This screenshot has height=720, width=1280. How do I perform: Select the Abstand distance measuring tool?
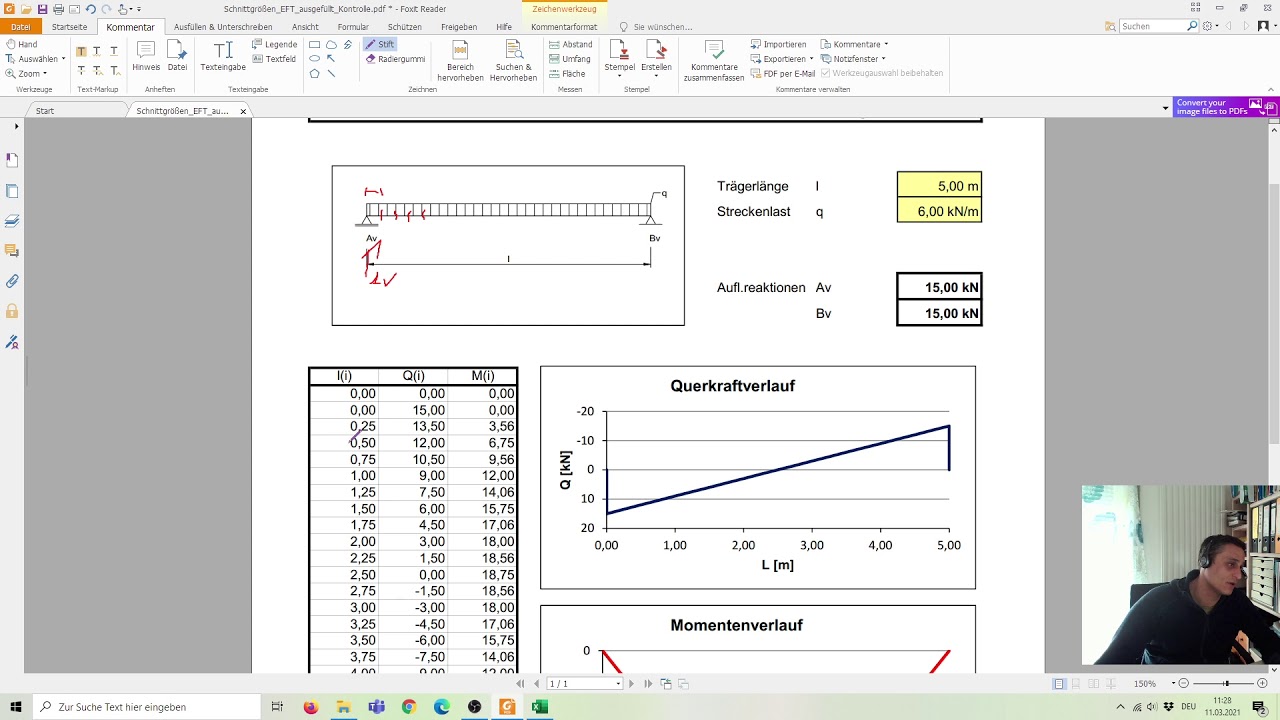point(570,44)
